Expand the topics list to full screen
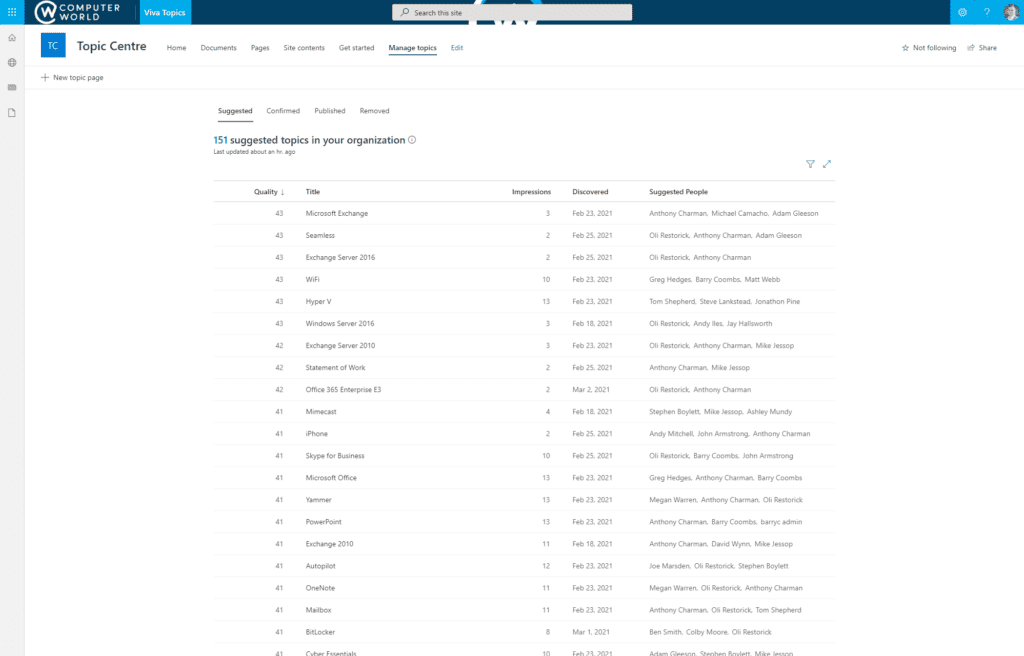The height and width of the screenshot is (656, 1024). click(x=827, y=164)
